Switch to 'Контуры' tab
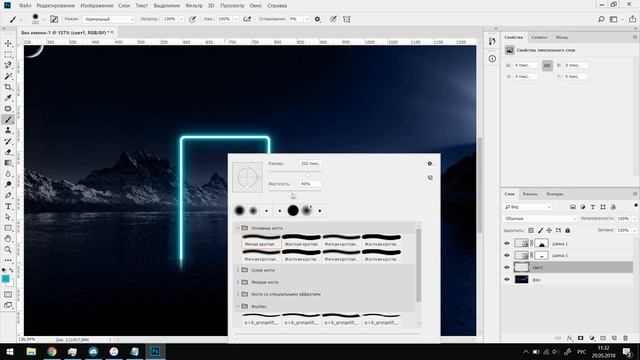 click(x=555, y=194)
